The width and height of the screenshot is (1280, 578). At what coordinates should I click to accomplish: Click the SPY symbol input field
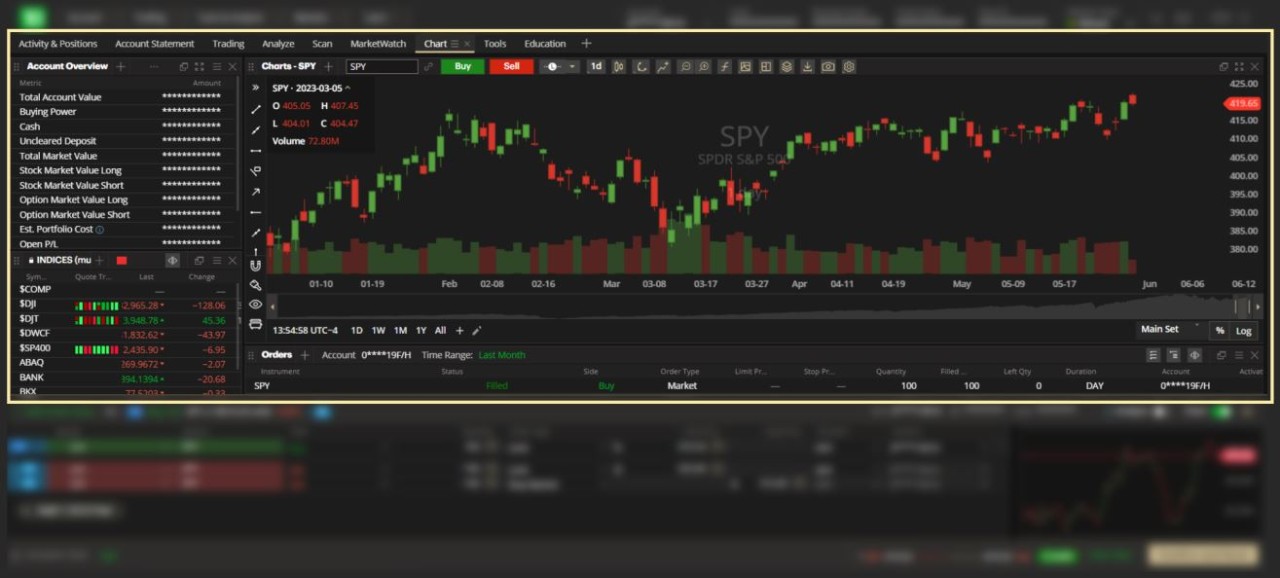pyautogui.click(x=382, y=67)
